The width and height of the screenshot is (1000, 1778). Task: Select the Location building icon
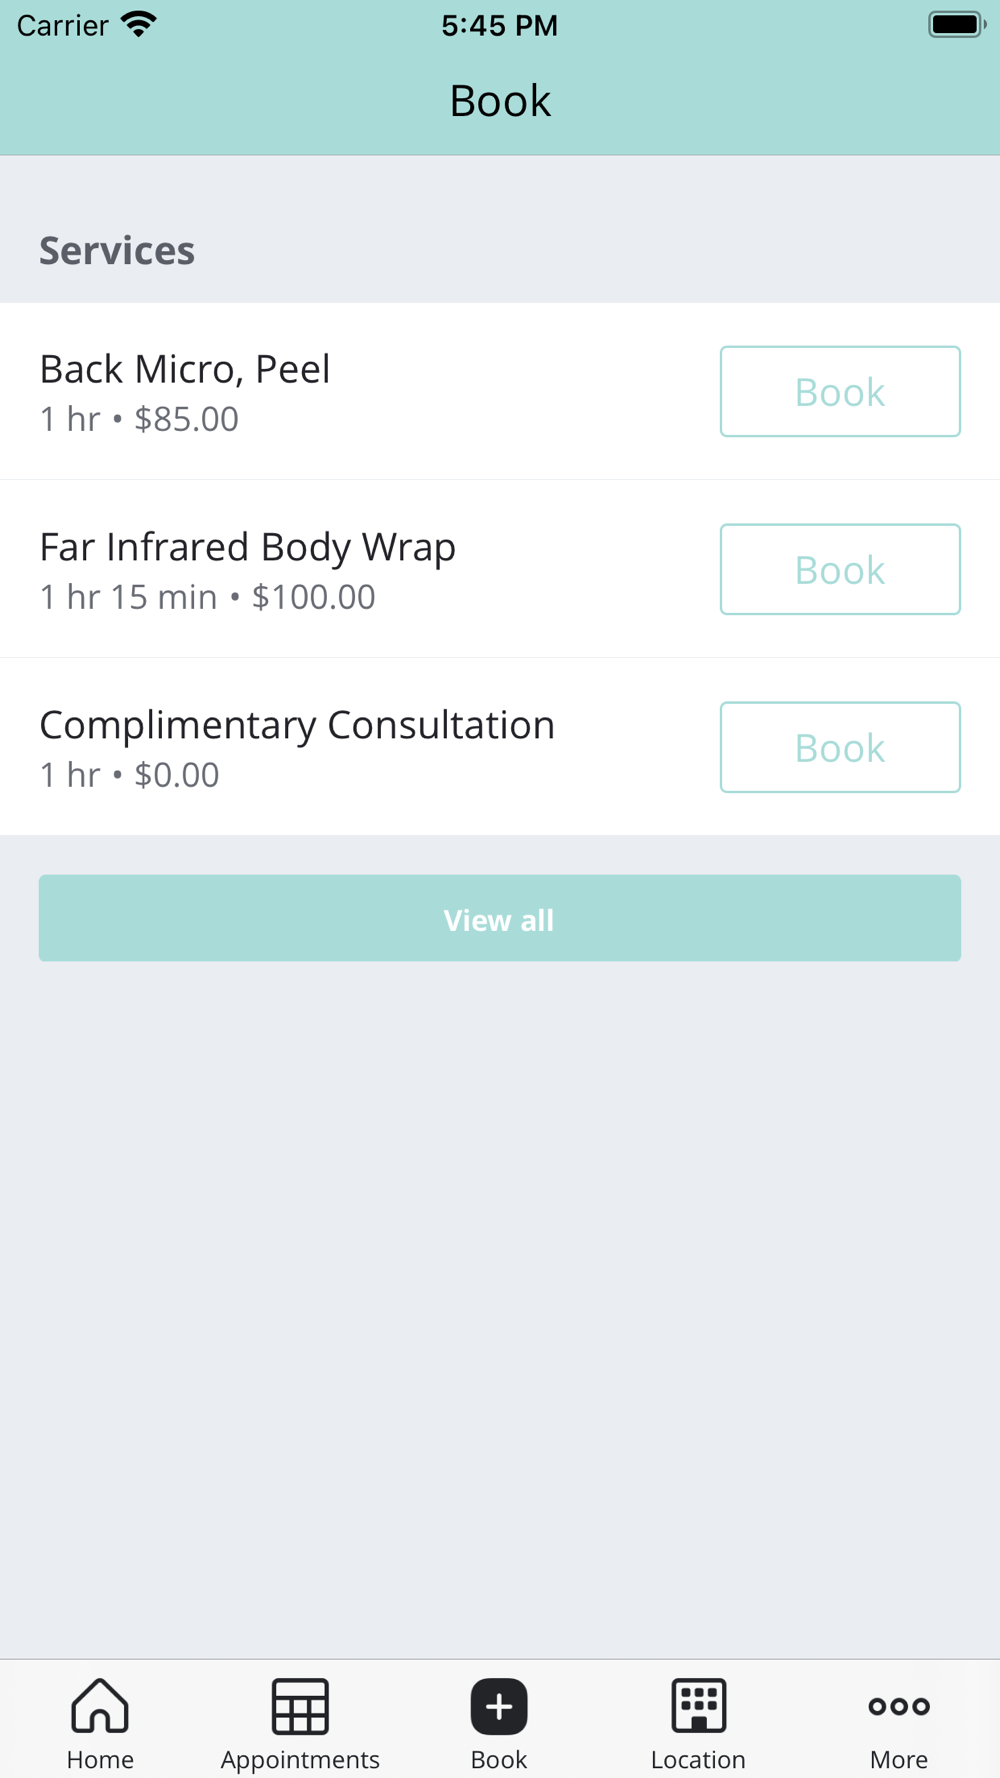coord(698,1705)
